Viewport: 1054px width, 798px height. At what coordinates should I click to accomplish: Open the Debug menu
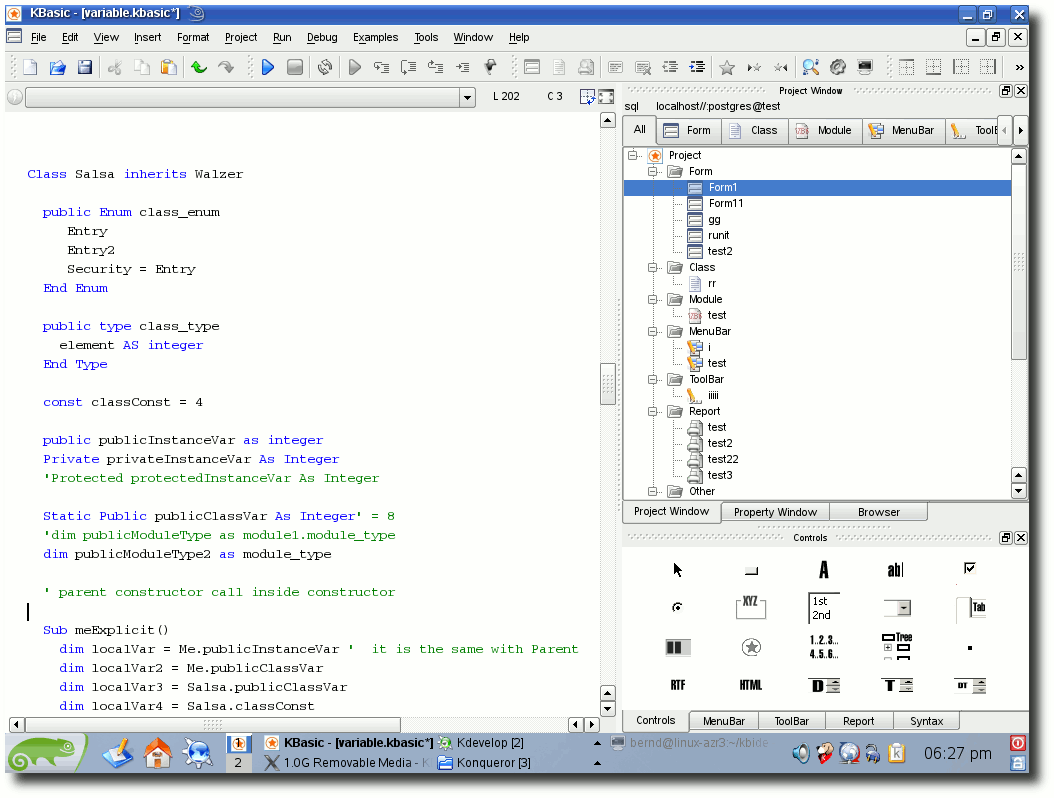click(x=322, y=38)
